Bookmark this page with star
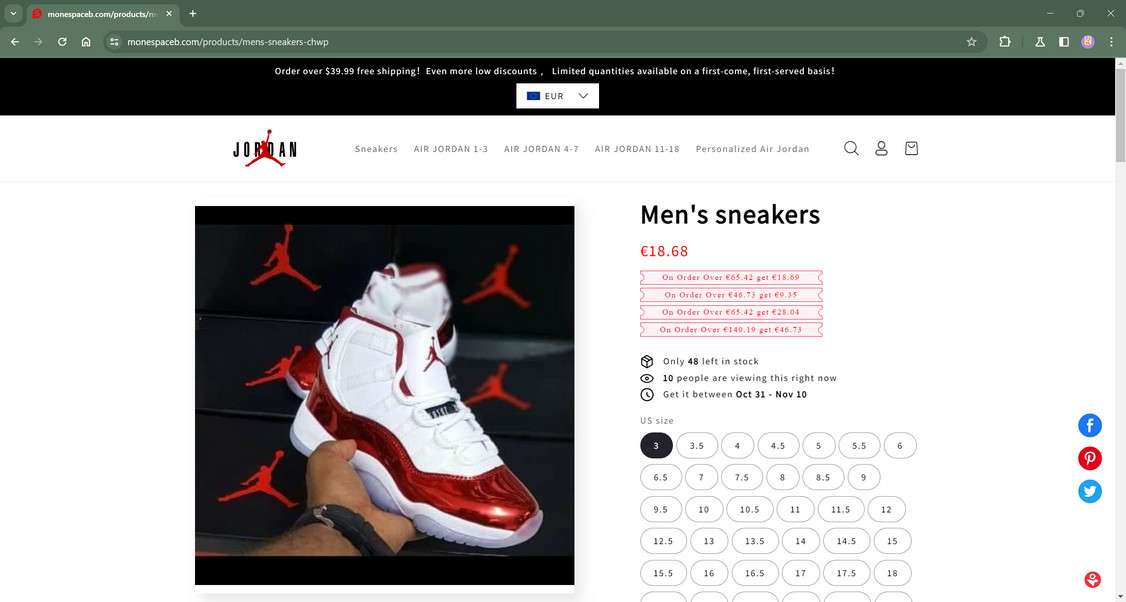Viewport: 1126px width, 602px height. (x=971, y=42)
